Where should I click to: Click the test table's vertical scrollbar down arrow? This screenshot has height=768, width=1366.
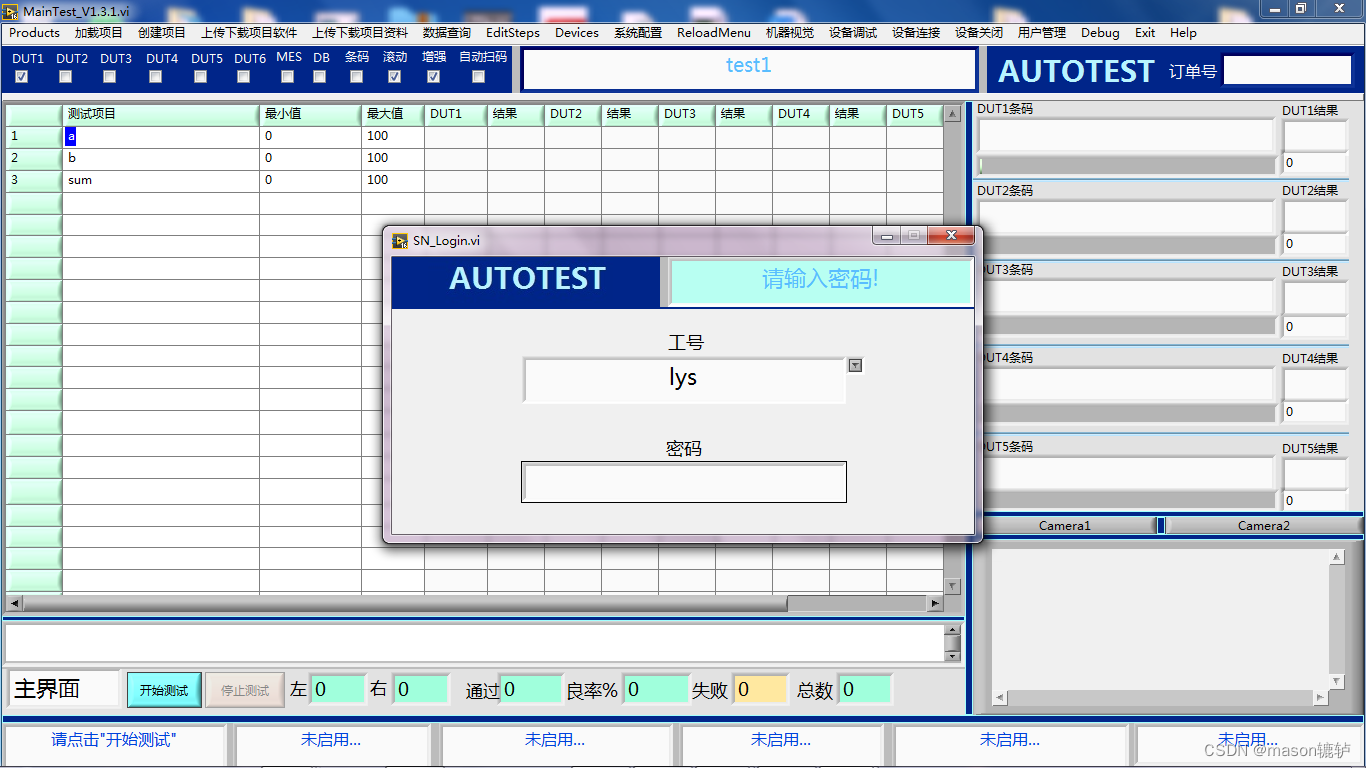pos(952,586)
